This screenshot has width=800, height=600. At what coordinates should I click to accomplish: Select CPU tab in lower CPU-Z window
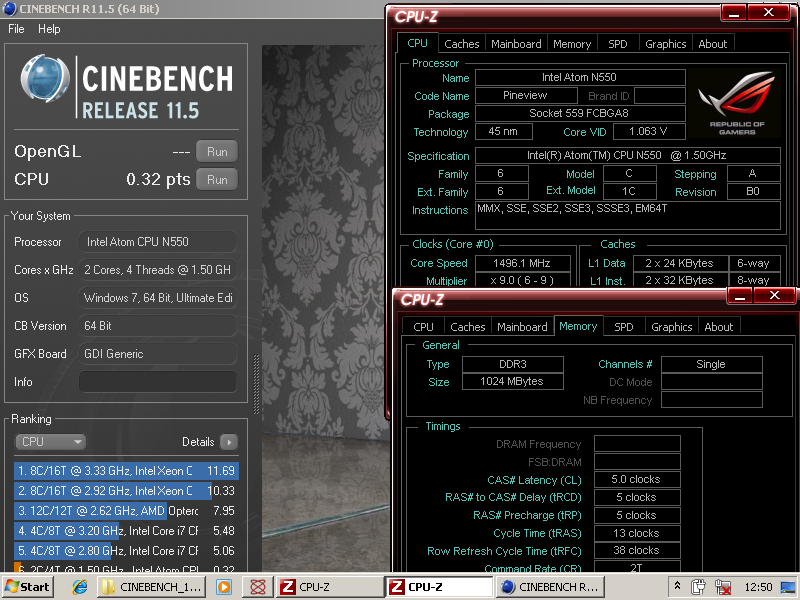pos(423,327)
